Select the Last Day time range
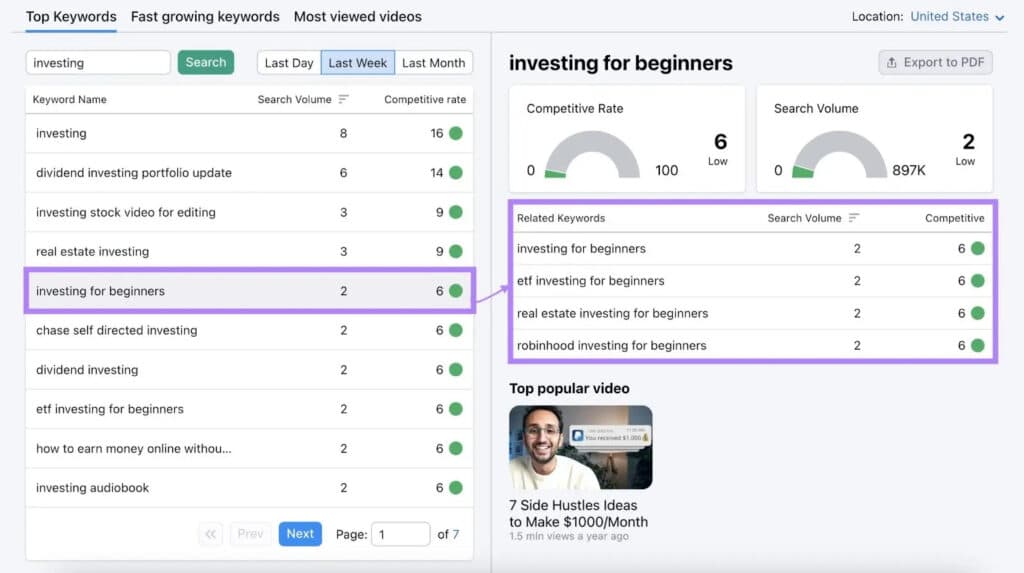The width and height of the screenshot is (1024, 573). 289,63
